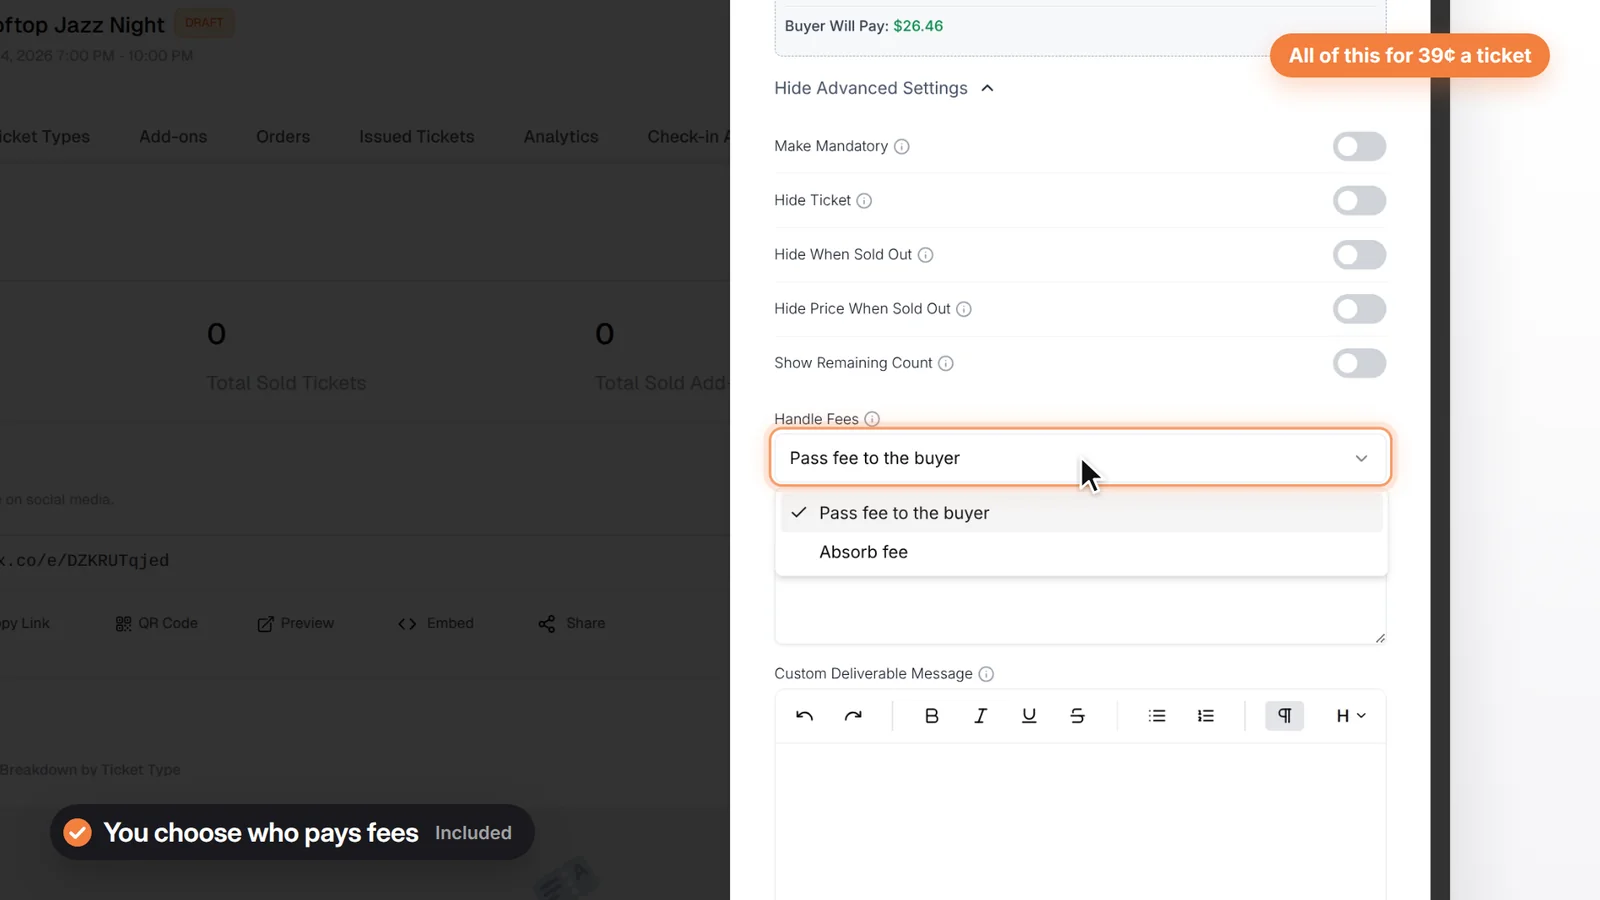Viewport: 1600px width, 900px height.
Task: Turn on Hide Price When Sold Out switch
Action: (1359, 308)
